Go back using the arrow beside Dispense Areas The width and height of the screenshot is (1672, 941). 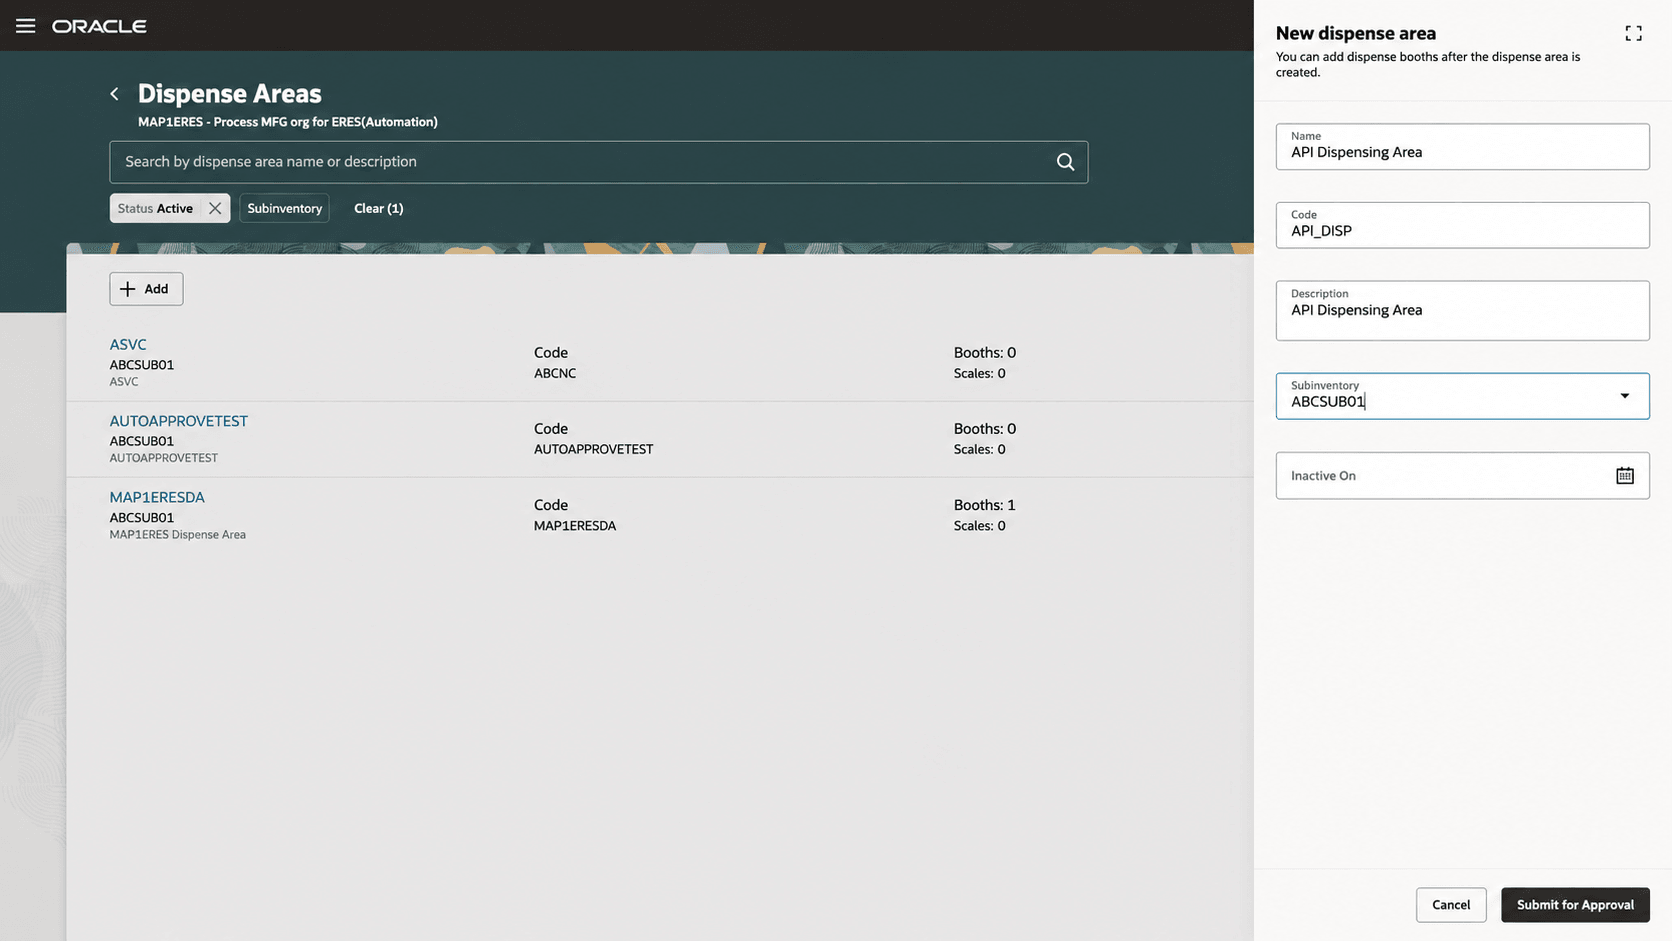(x=115, y=94)
